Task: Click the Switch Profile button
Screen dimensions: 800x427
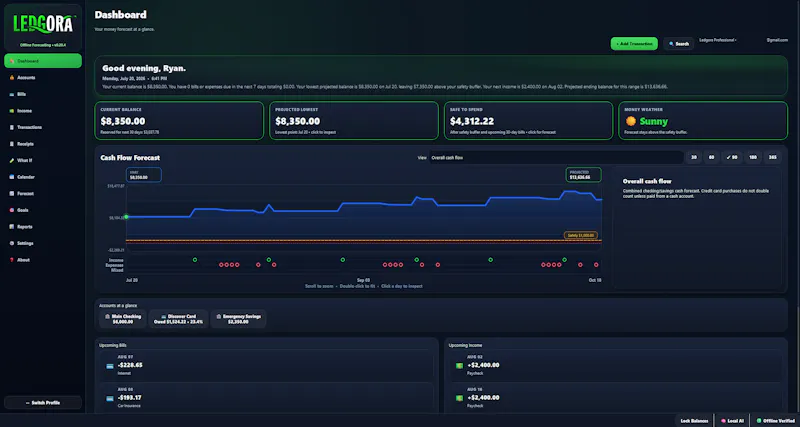Action: point(43,403)
